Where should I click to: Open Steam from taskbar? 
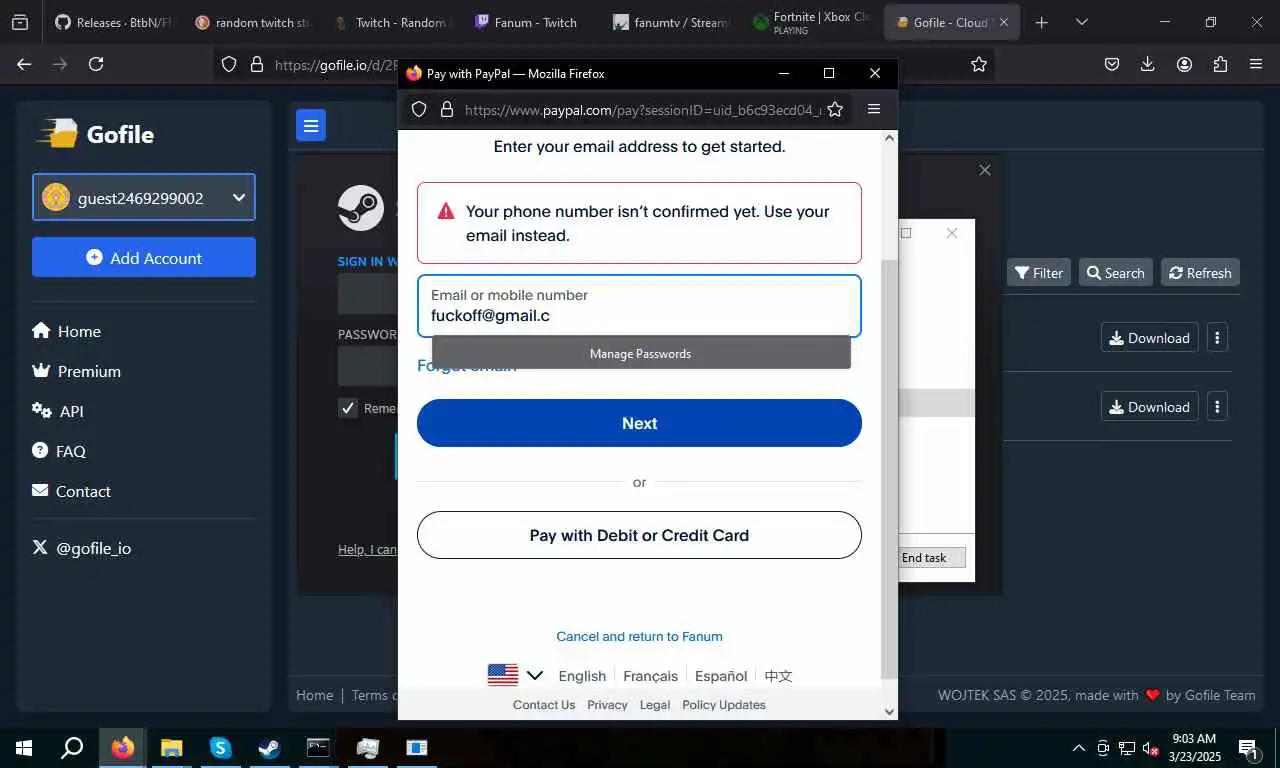(269, 748)
